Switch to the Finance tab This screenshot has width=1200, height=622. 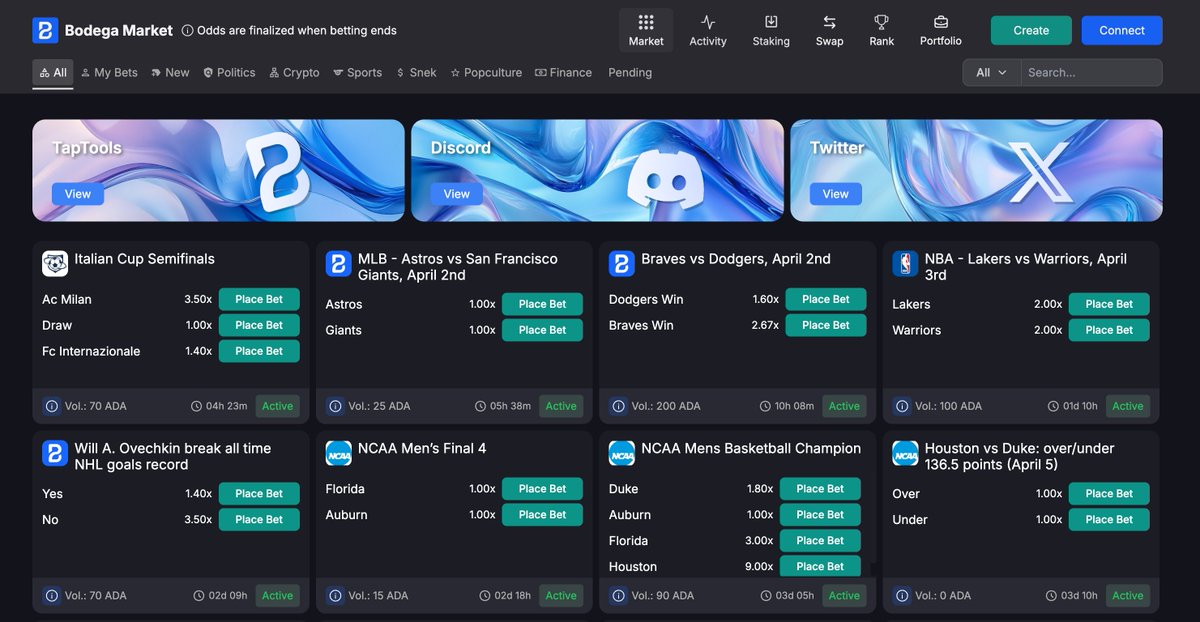click(x=563, y=73)
